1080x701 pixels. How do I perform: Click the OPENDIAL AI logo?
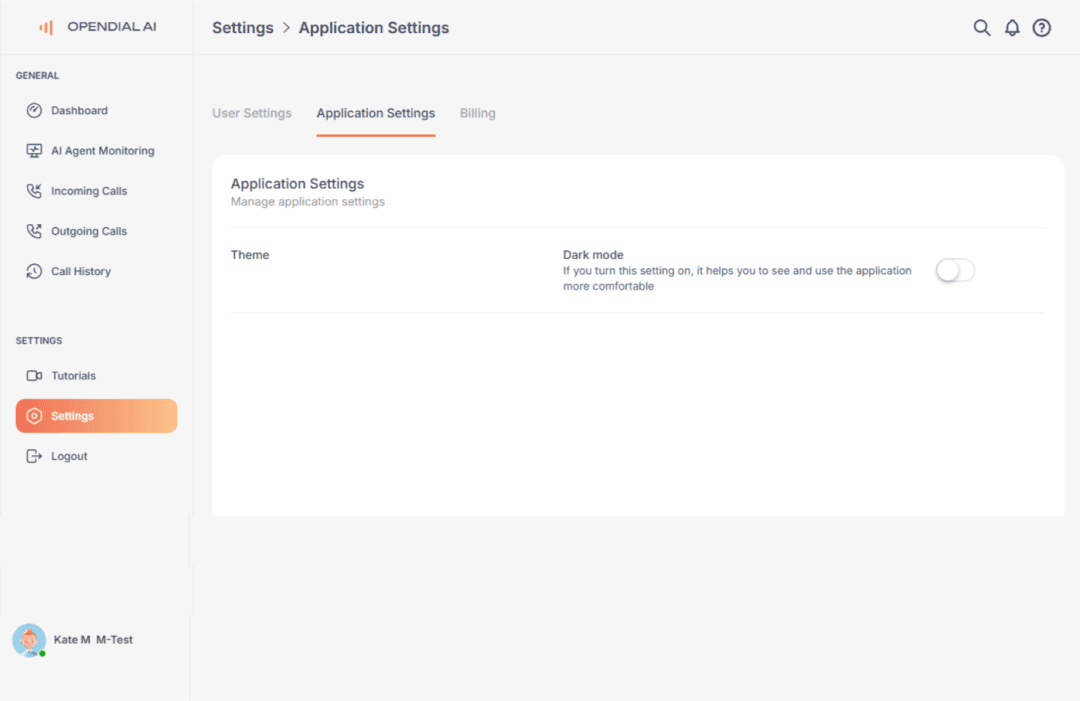click(x=97, y=27)
